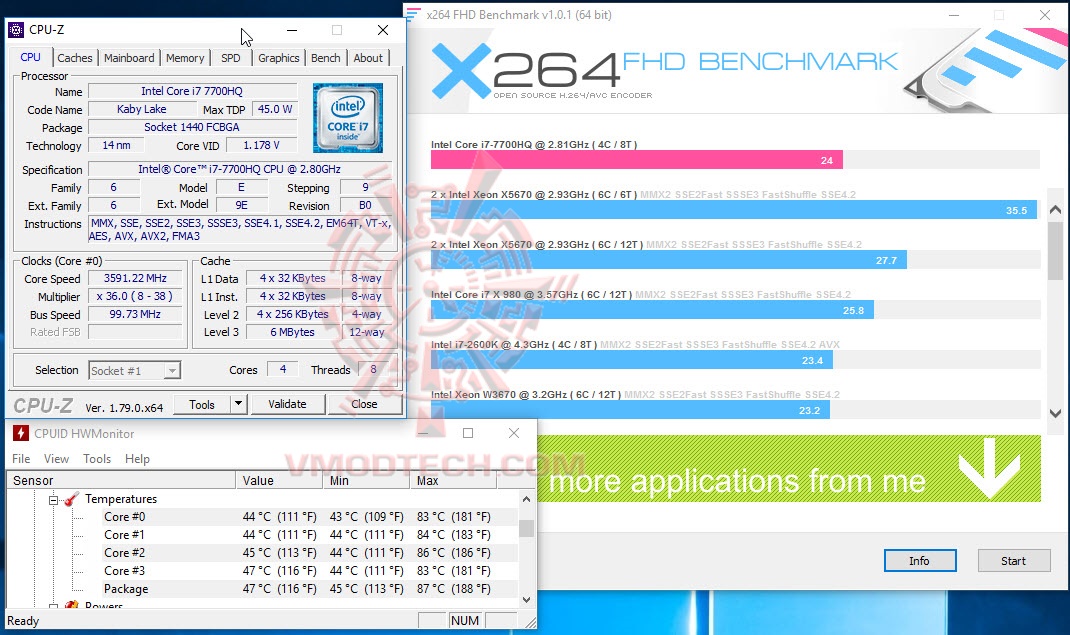Click the Min column header in HWMonitor
Screen dimensions: 1070x635
[x=366, y=480]
